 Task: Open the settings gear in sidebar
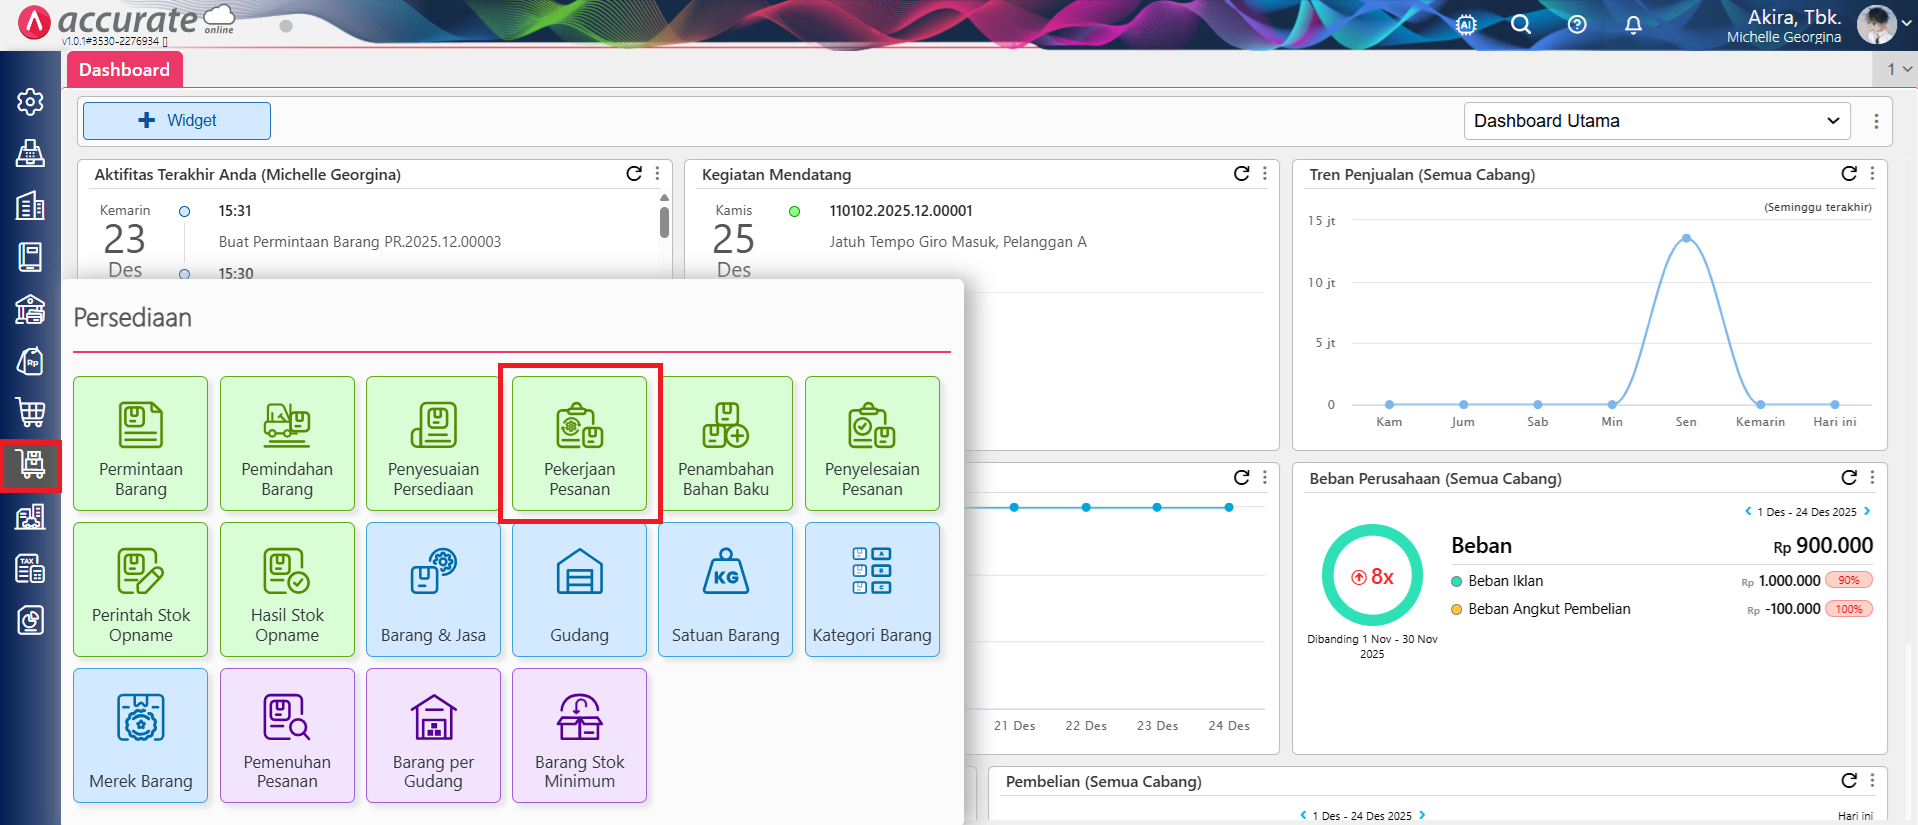click(30, 102)
